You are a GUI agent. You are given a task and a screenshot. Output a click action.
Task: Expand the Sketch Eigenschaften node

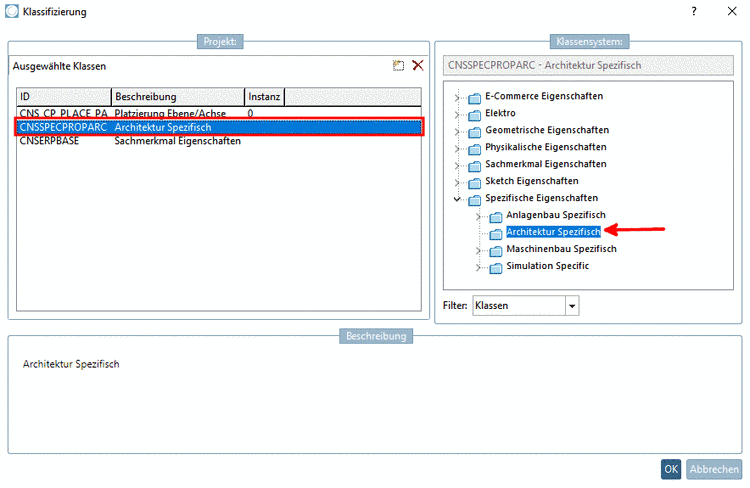(x=457, y=183)
